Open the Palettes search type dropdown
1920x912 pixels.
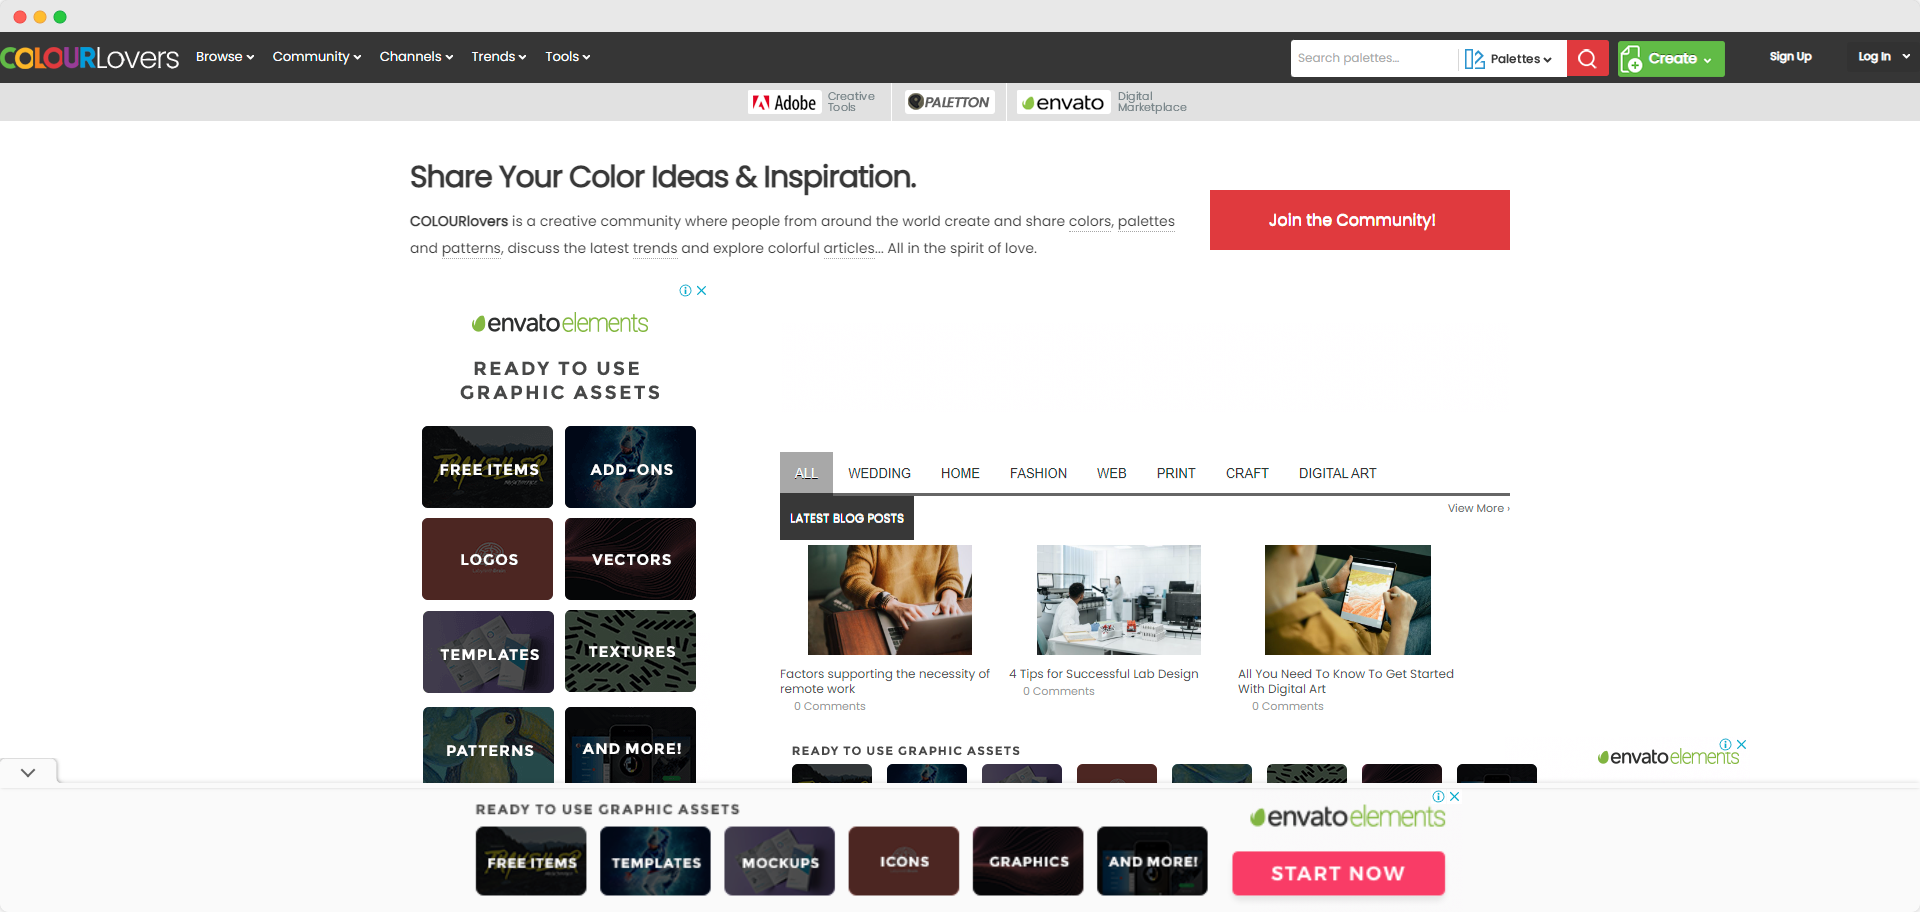(x=1520, y=59)
